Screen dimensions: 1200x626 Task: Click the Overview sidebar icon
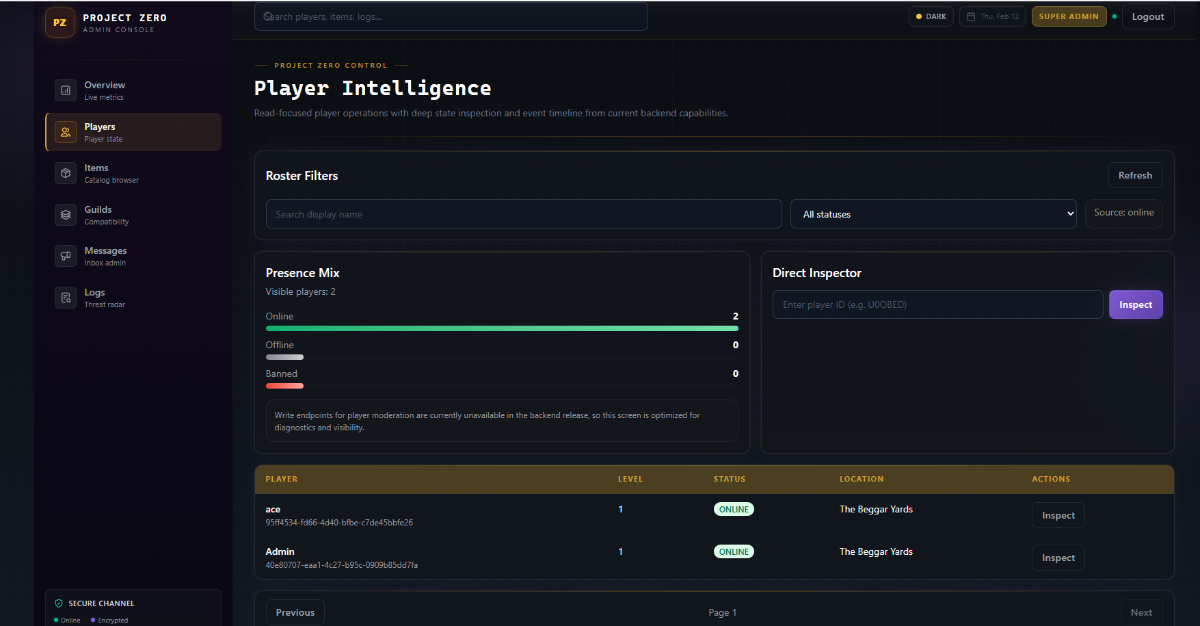coord(65,91)
